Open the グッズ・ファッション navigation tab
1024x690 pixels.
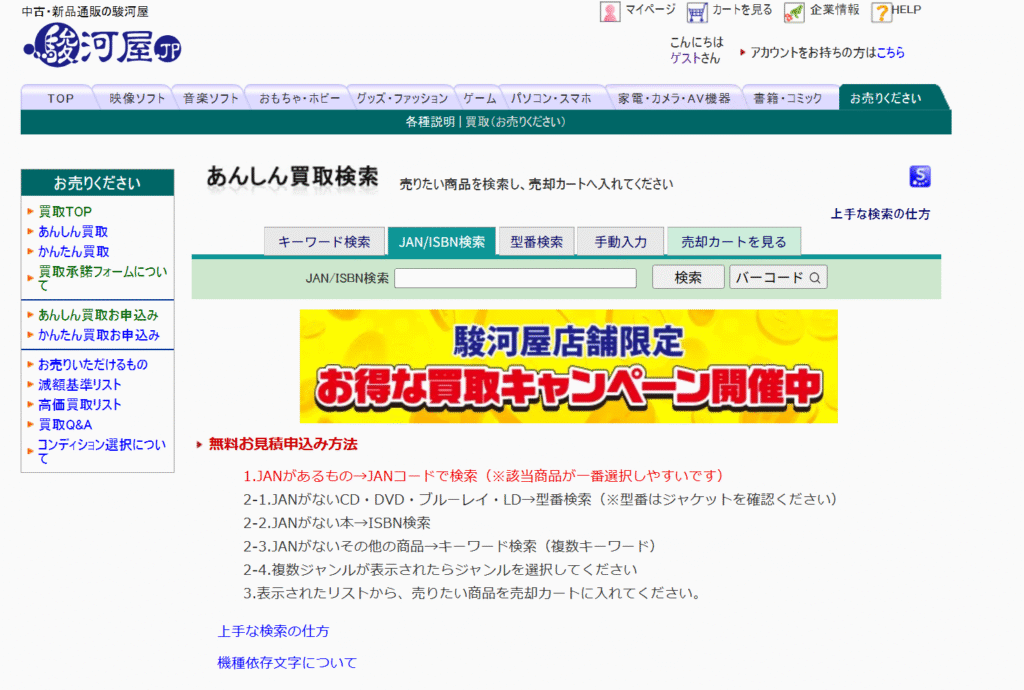click(x=402, y=98)
